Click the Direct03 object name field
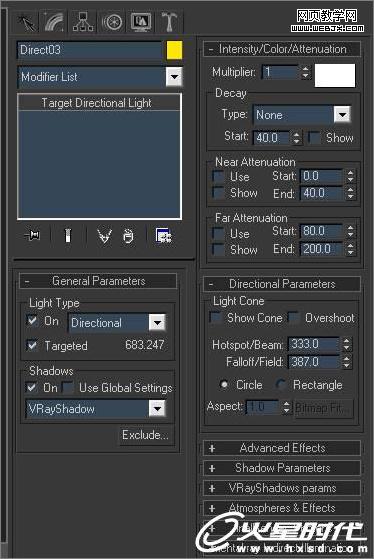 pyautogui.click(x=89, y=50)
